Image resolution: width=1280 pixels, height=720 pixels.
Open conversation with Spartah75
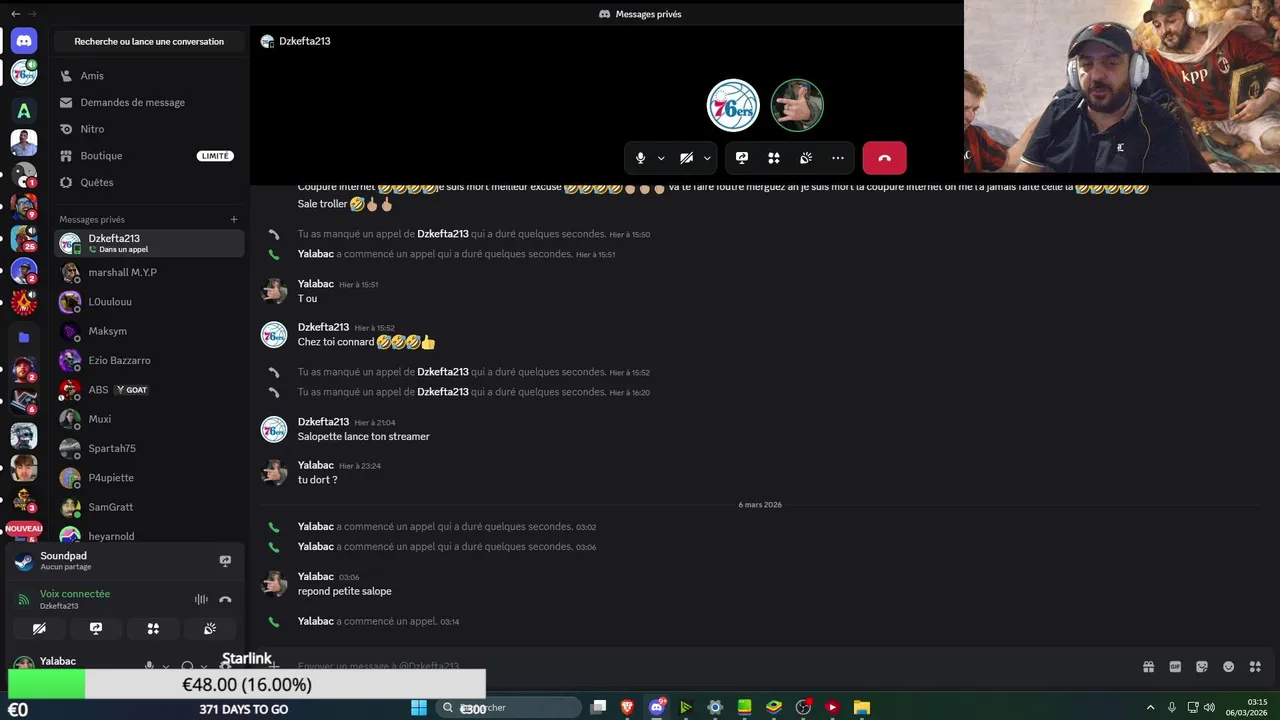pyautogui.click(x=149, y=448)
